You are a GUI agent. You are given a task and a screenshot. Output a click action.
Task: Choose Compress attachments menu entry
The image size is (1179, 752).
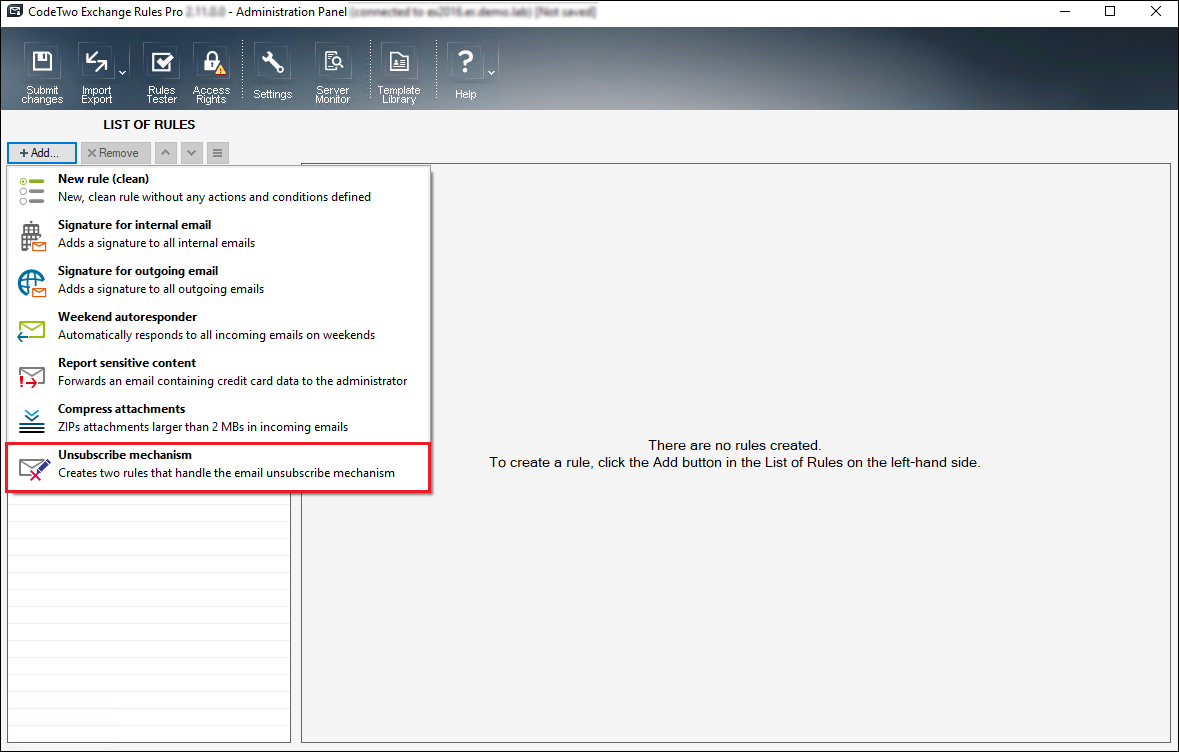pos(218,417)
